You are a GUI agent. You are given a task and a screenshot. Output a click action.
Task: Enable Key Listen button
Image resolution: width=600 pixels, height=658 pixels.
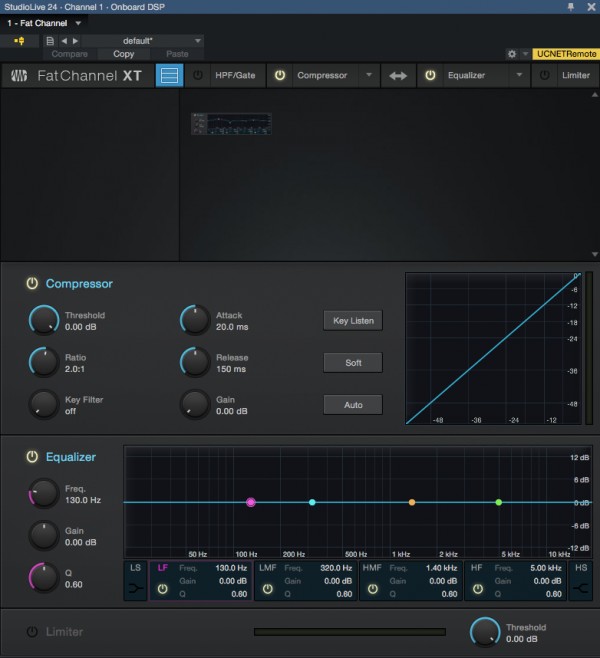coord(353,321)
